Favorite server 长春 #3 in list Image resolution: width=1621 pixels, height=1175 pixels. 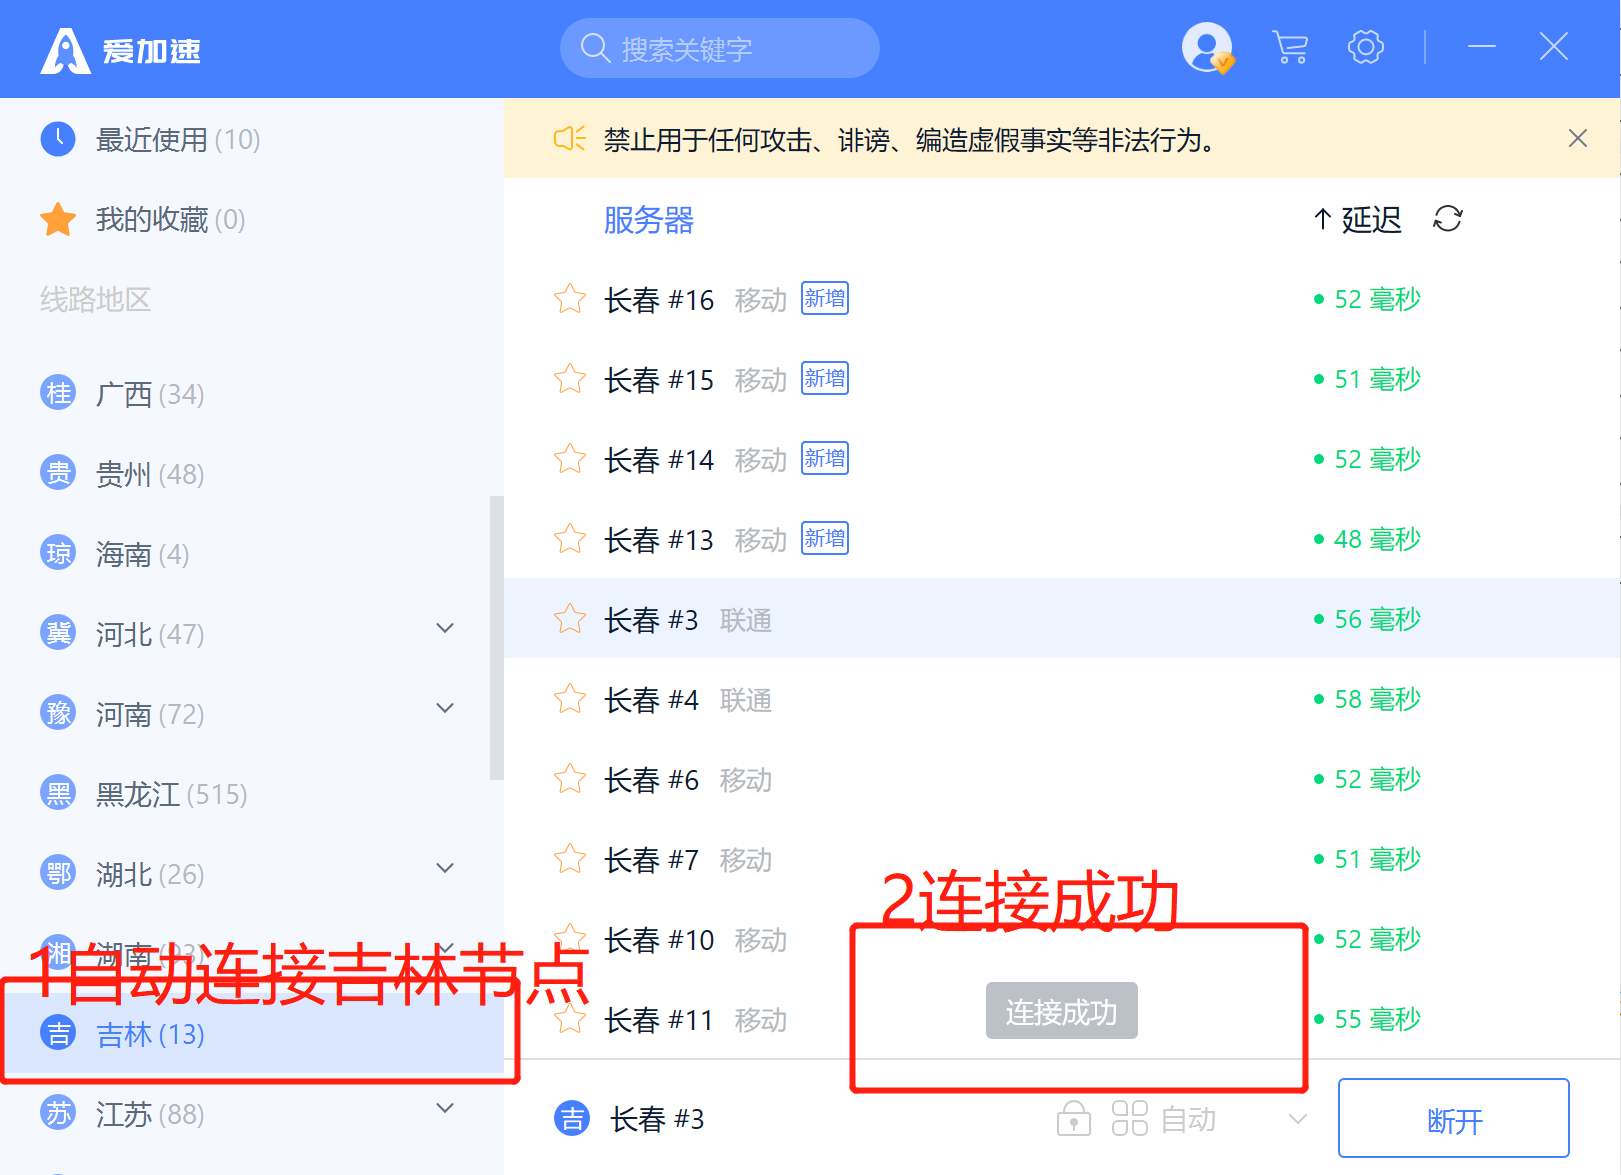pyautogui.click(x=570, y=619)
